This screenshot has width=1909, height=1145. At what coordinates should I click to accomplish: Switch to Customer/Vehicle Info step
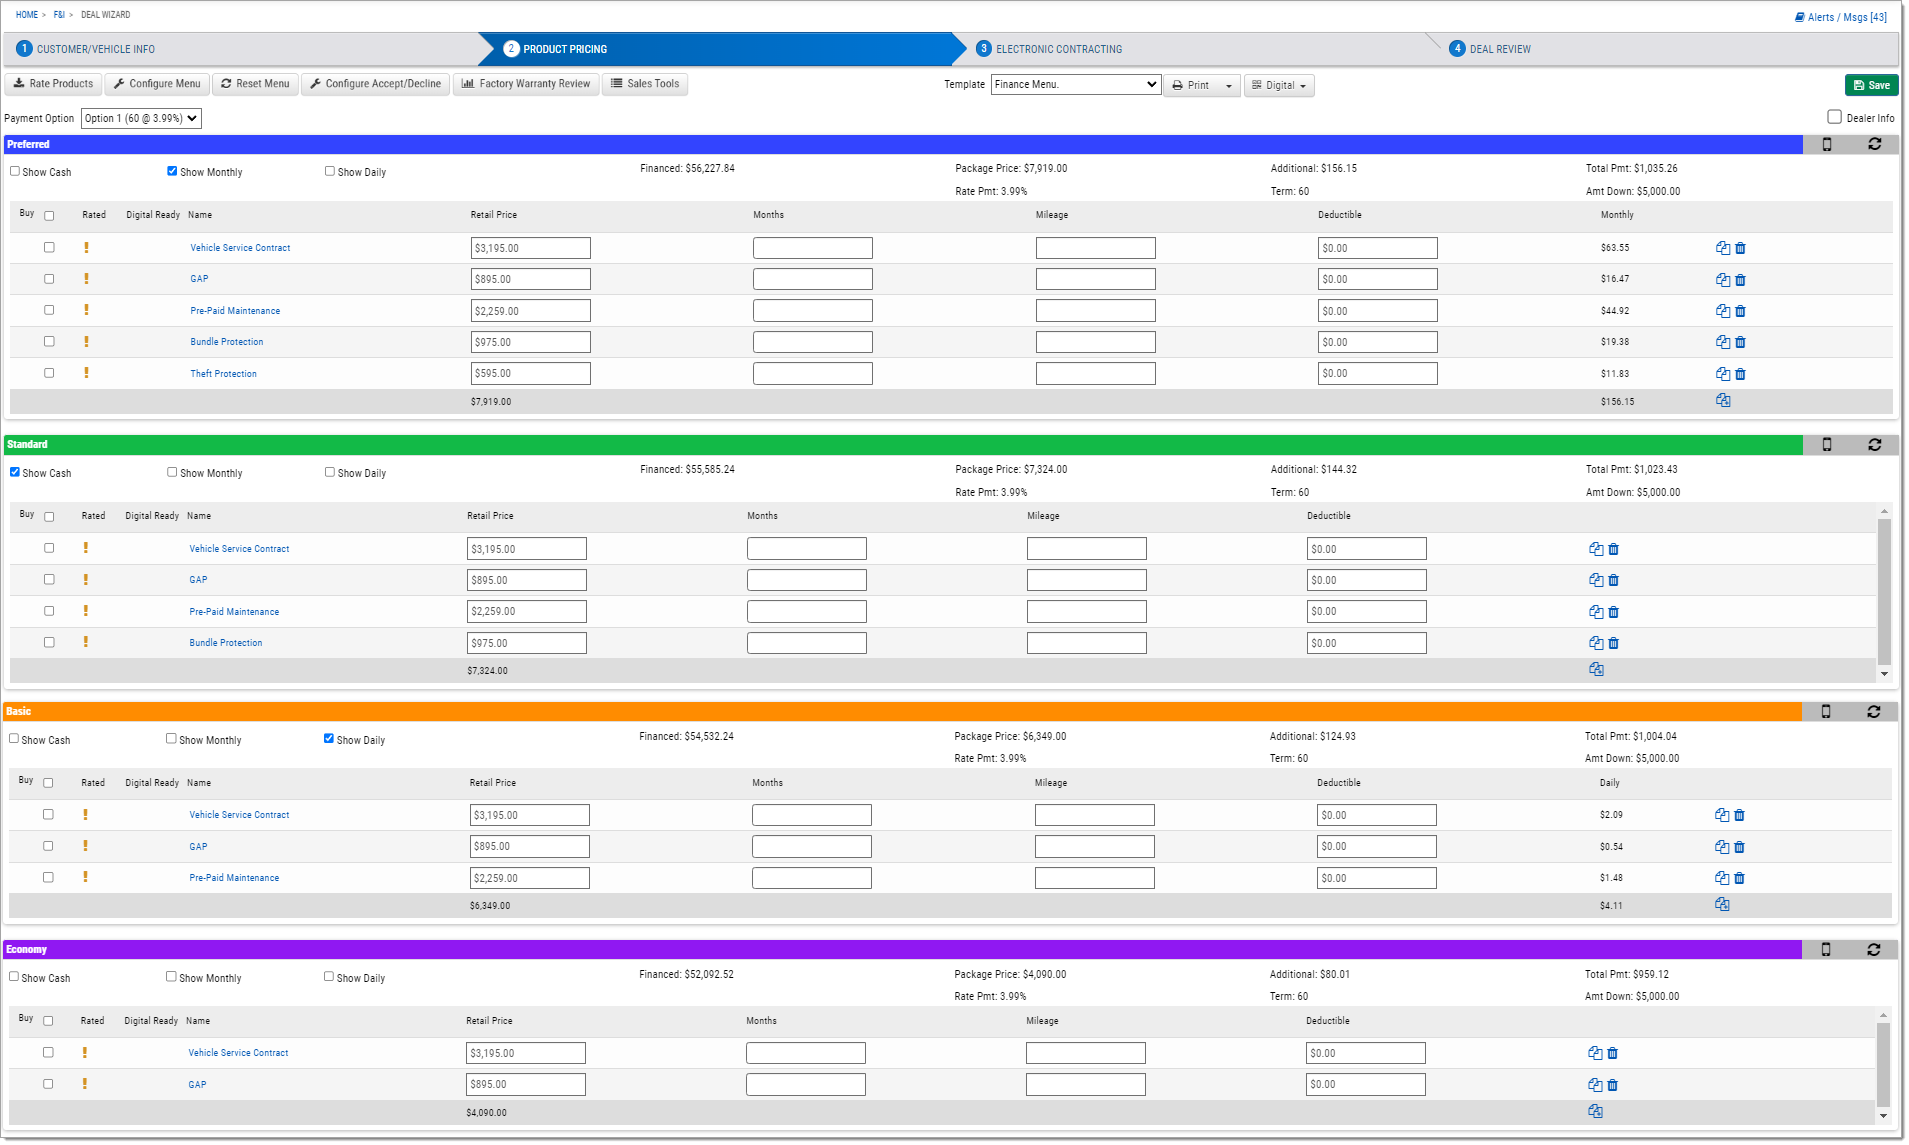[96, 49]
